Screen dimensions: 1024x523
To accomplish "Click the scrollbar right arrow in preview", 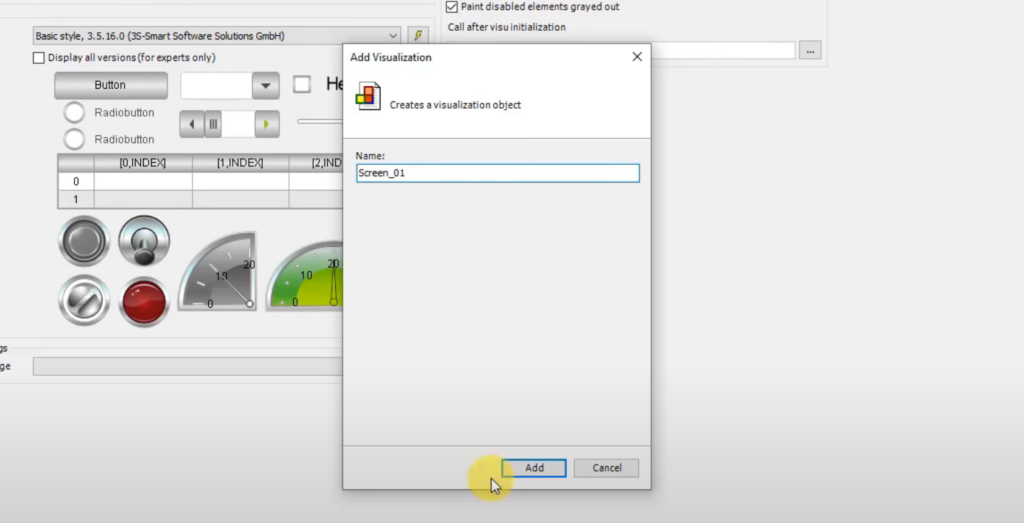I will [267, 125].
